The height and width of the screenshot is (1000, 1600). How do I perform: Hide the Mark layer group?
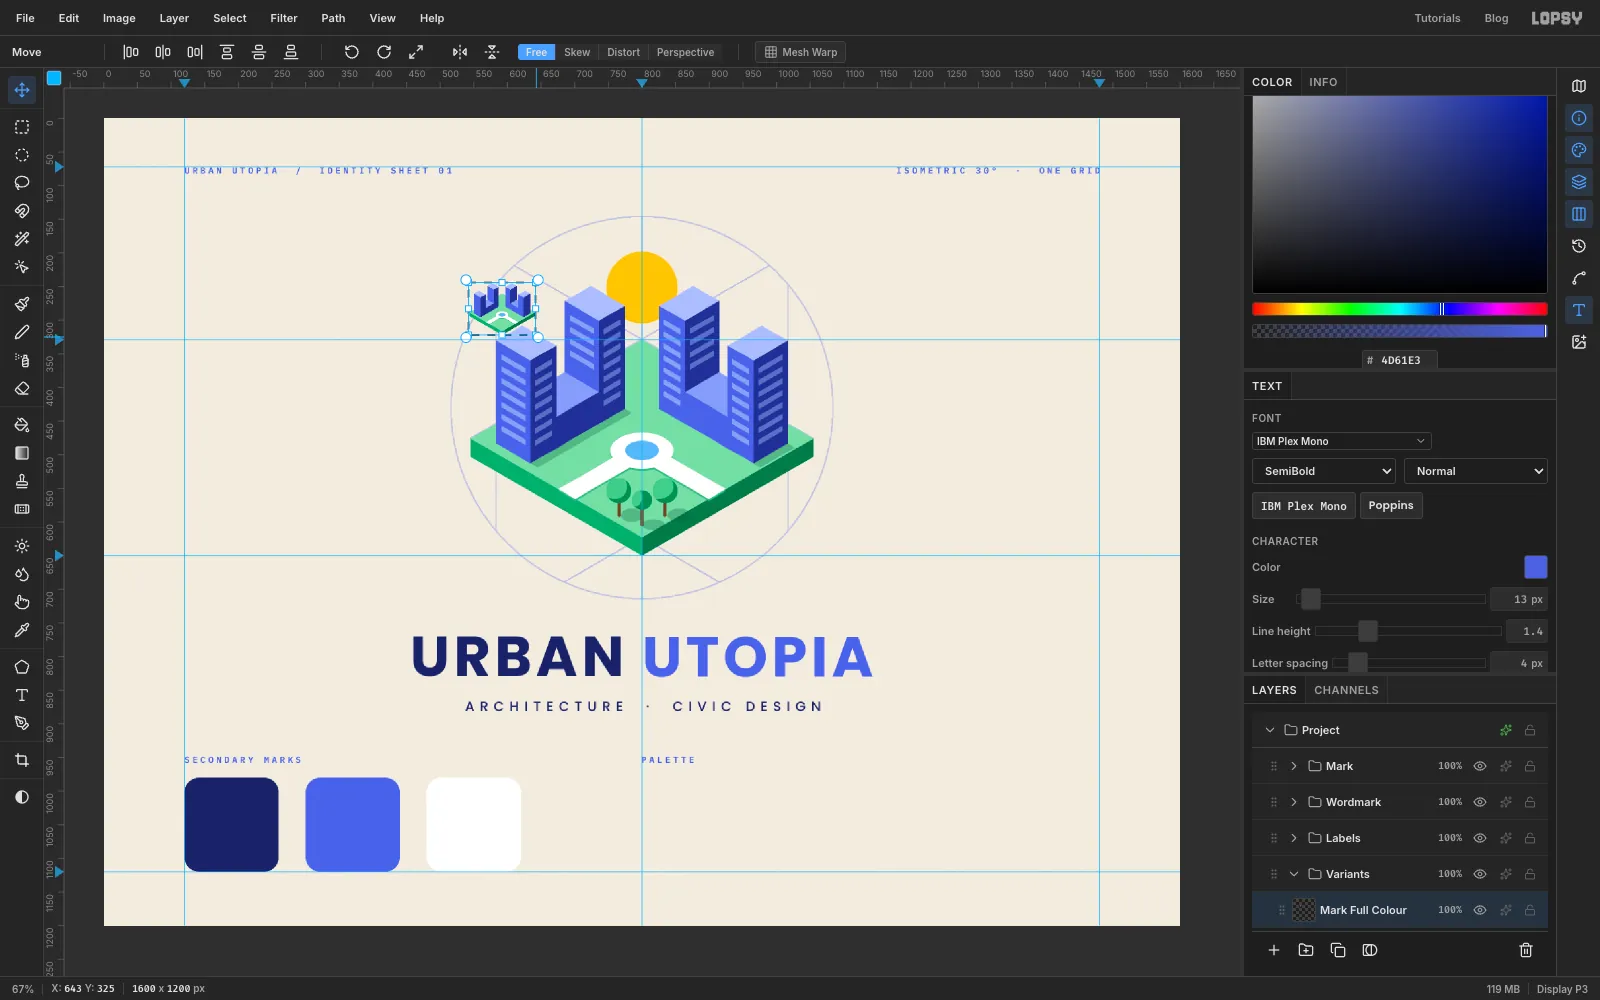[1480, 766]
